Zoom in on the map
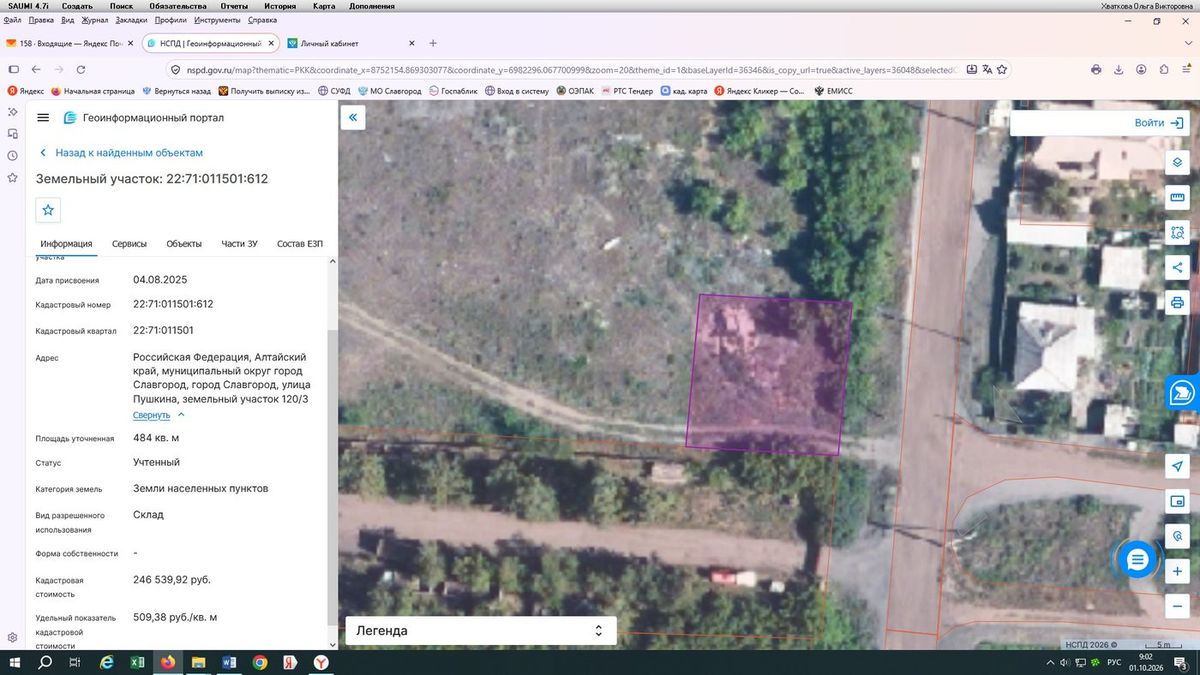 1177,571
